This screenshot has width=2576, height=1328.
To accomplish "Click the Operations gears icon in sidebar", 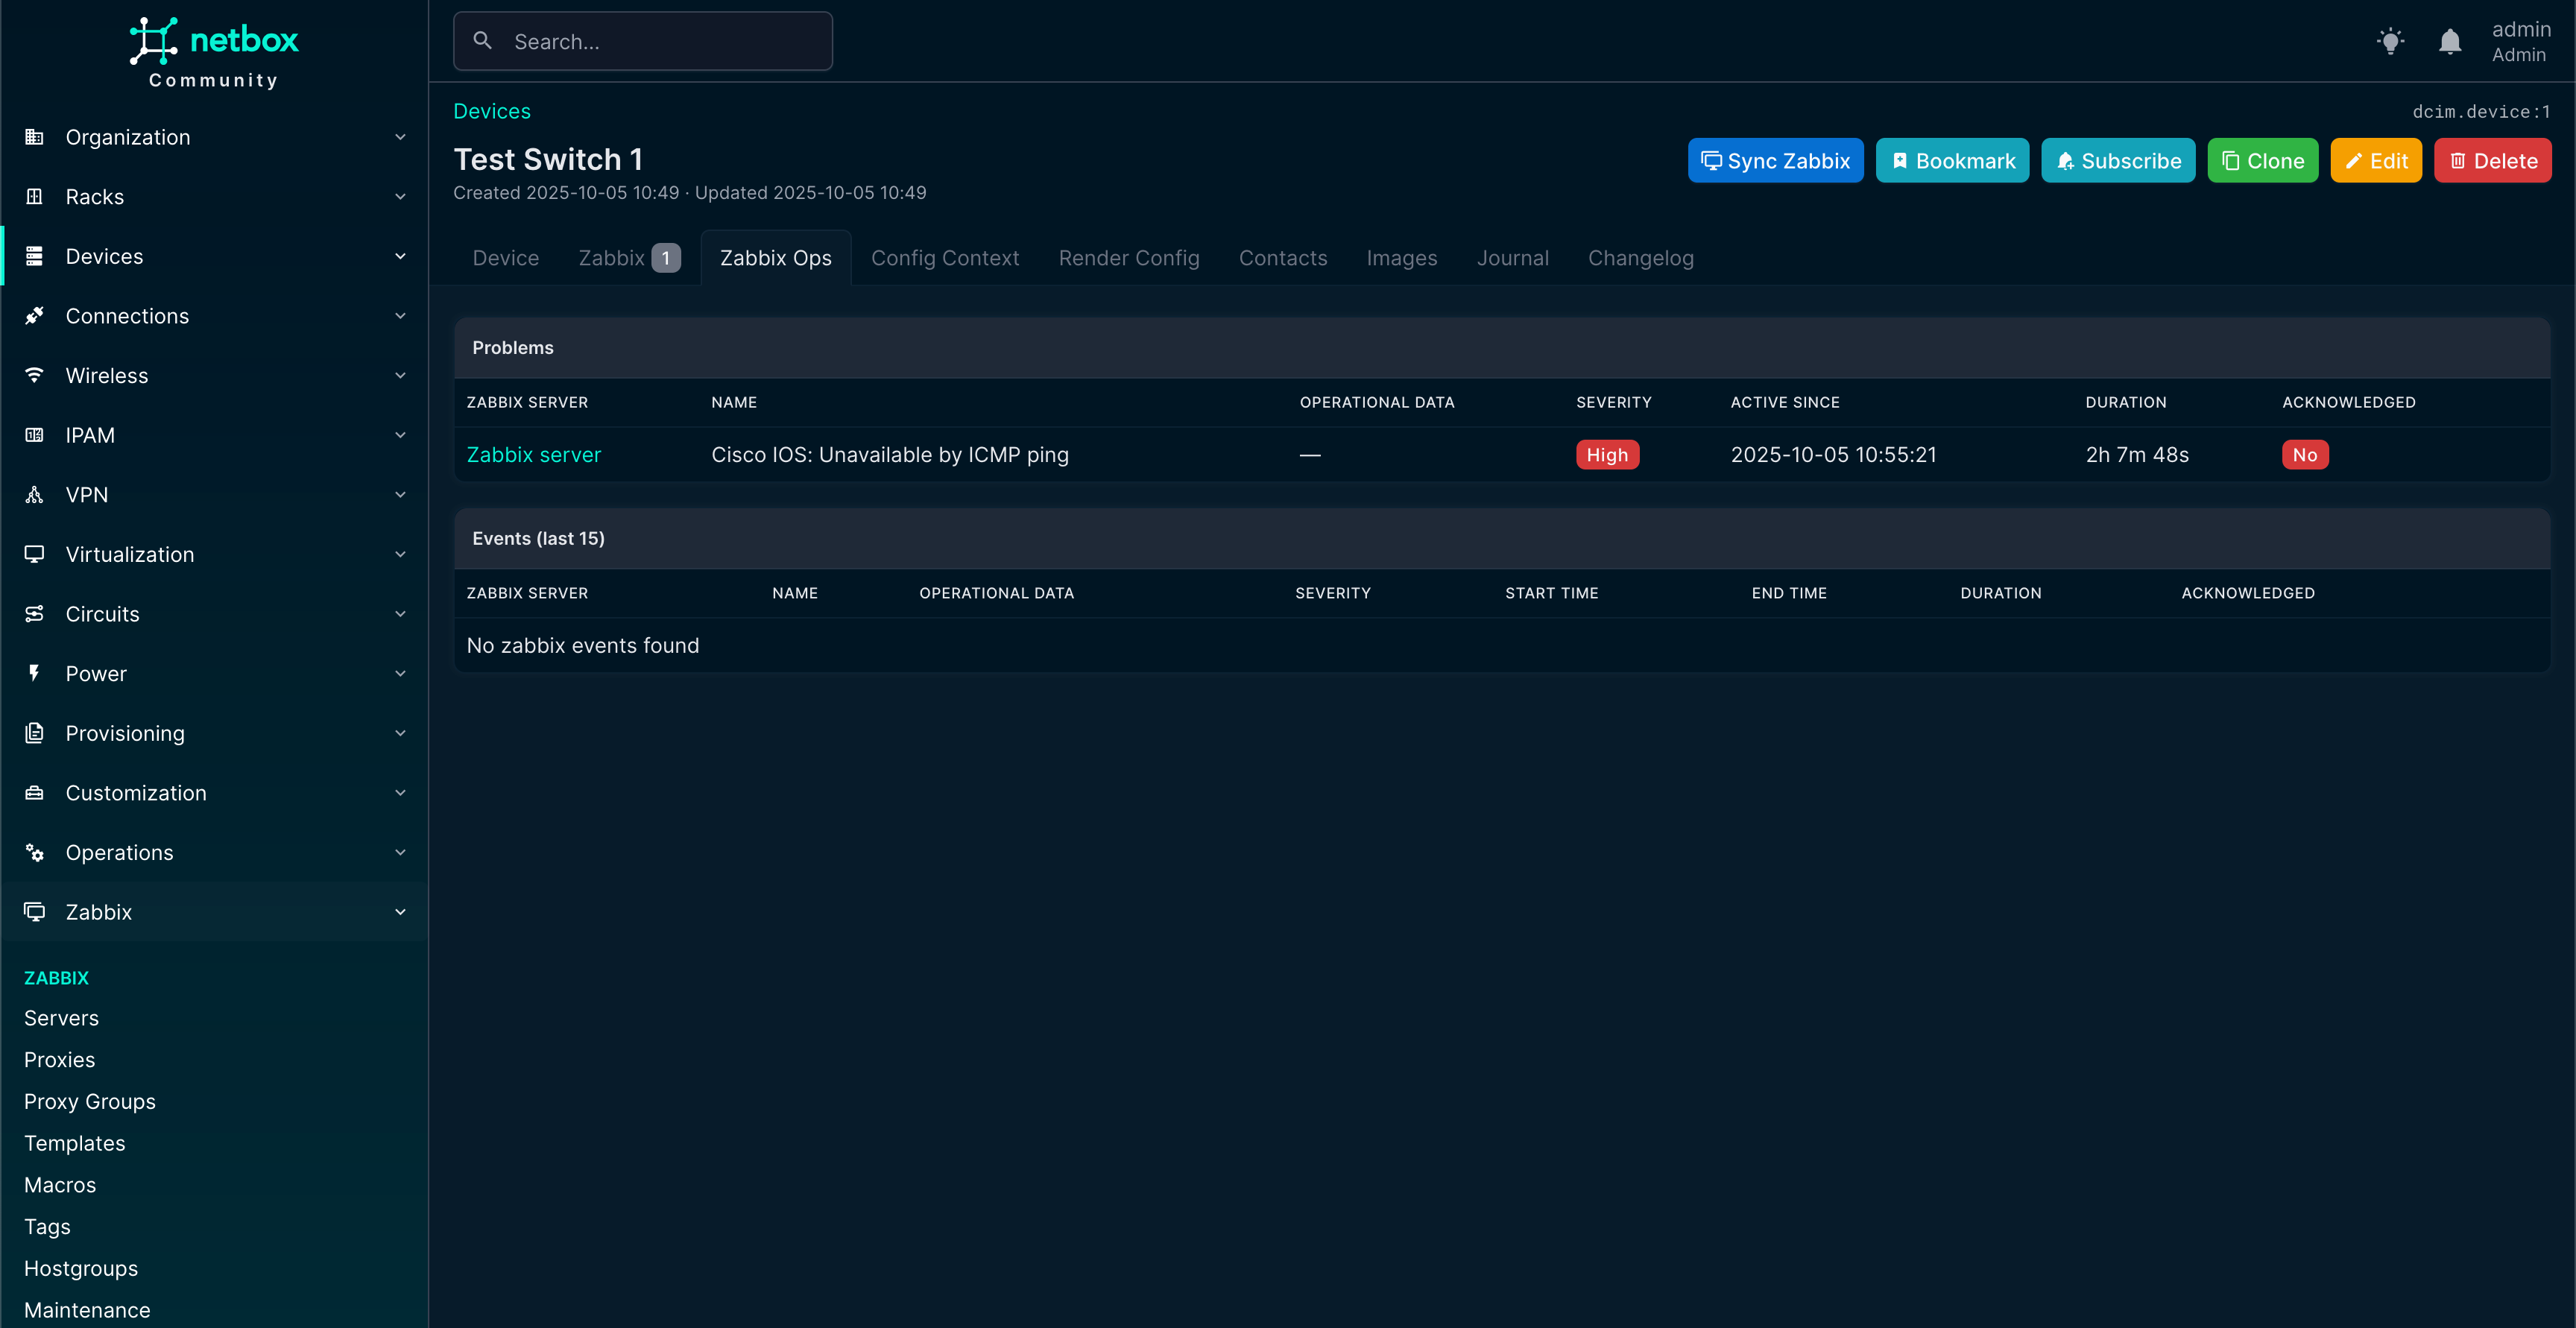I will pos(35,852).
